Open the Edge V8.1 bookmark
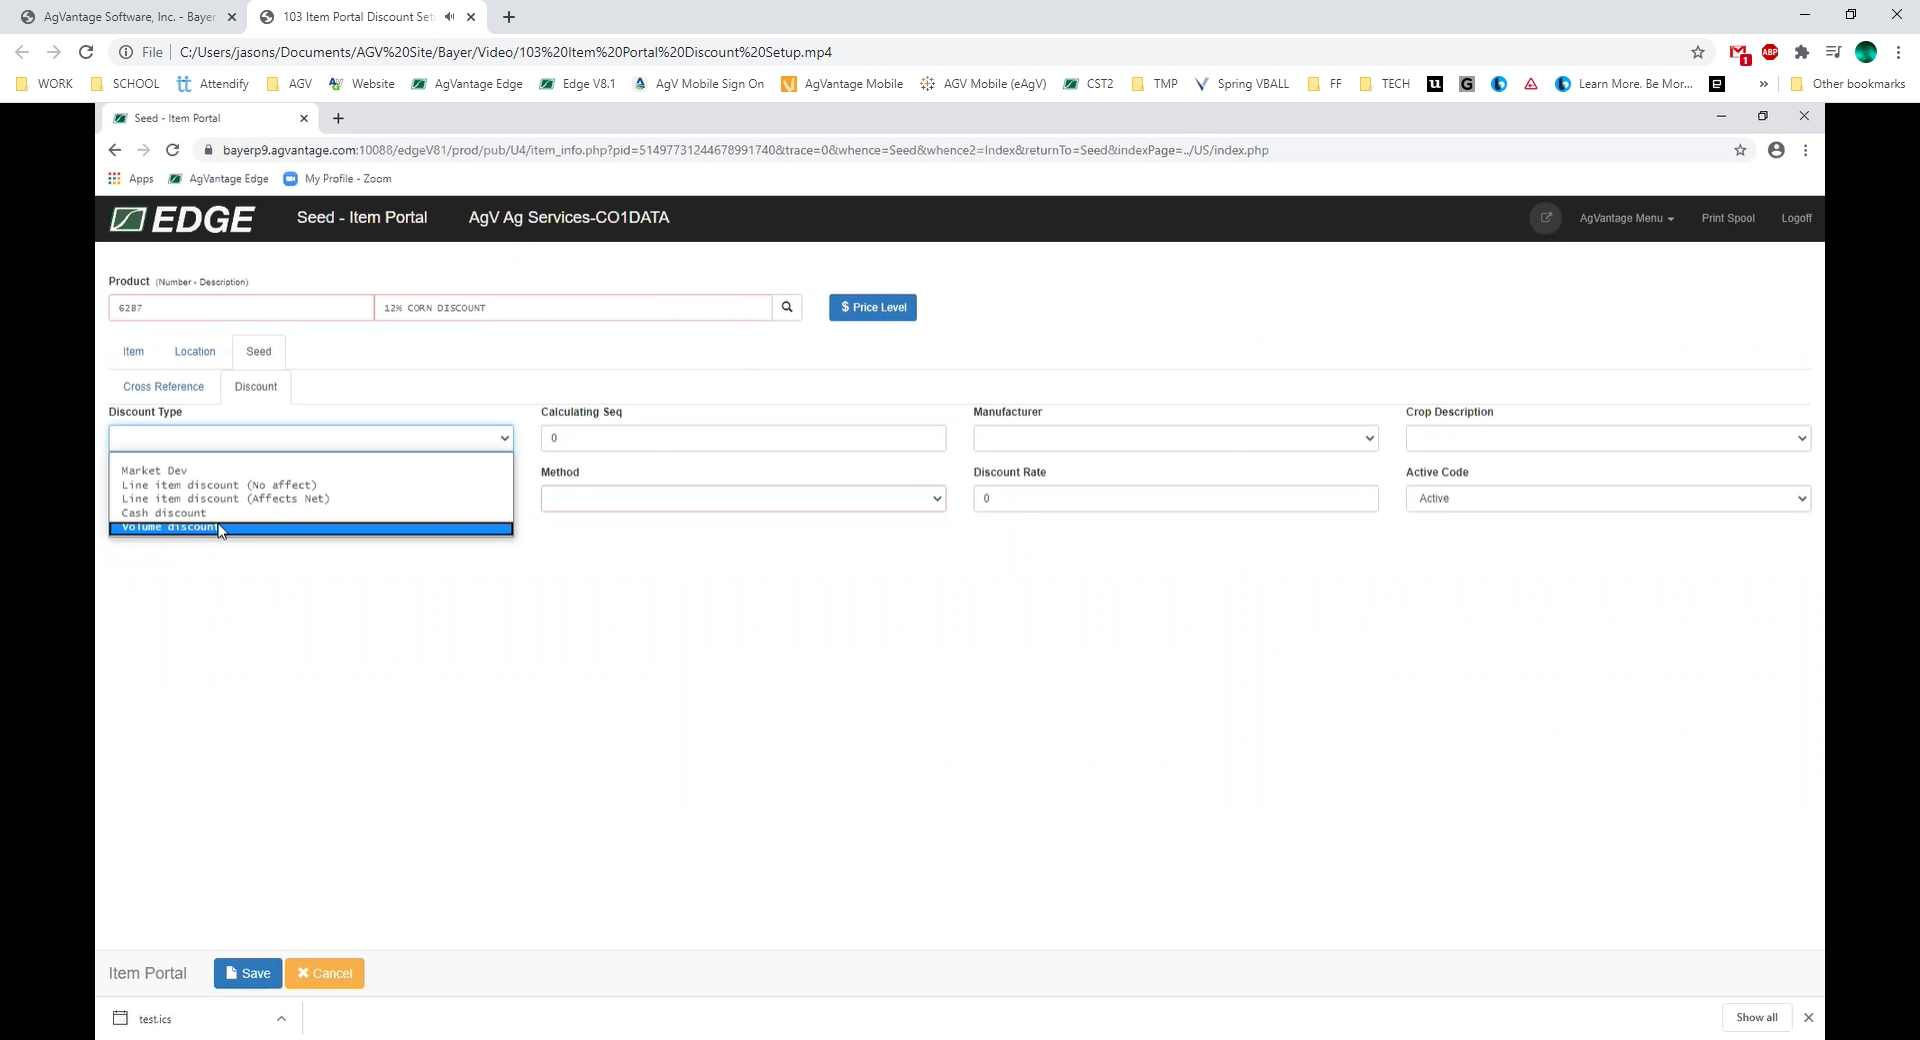 [577, 84]
